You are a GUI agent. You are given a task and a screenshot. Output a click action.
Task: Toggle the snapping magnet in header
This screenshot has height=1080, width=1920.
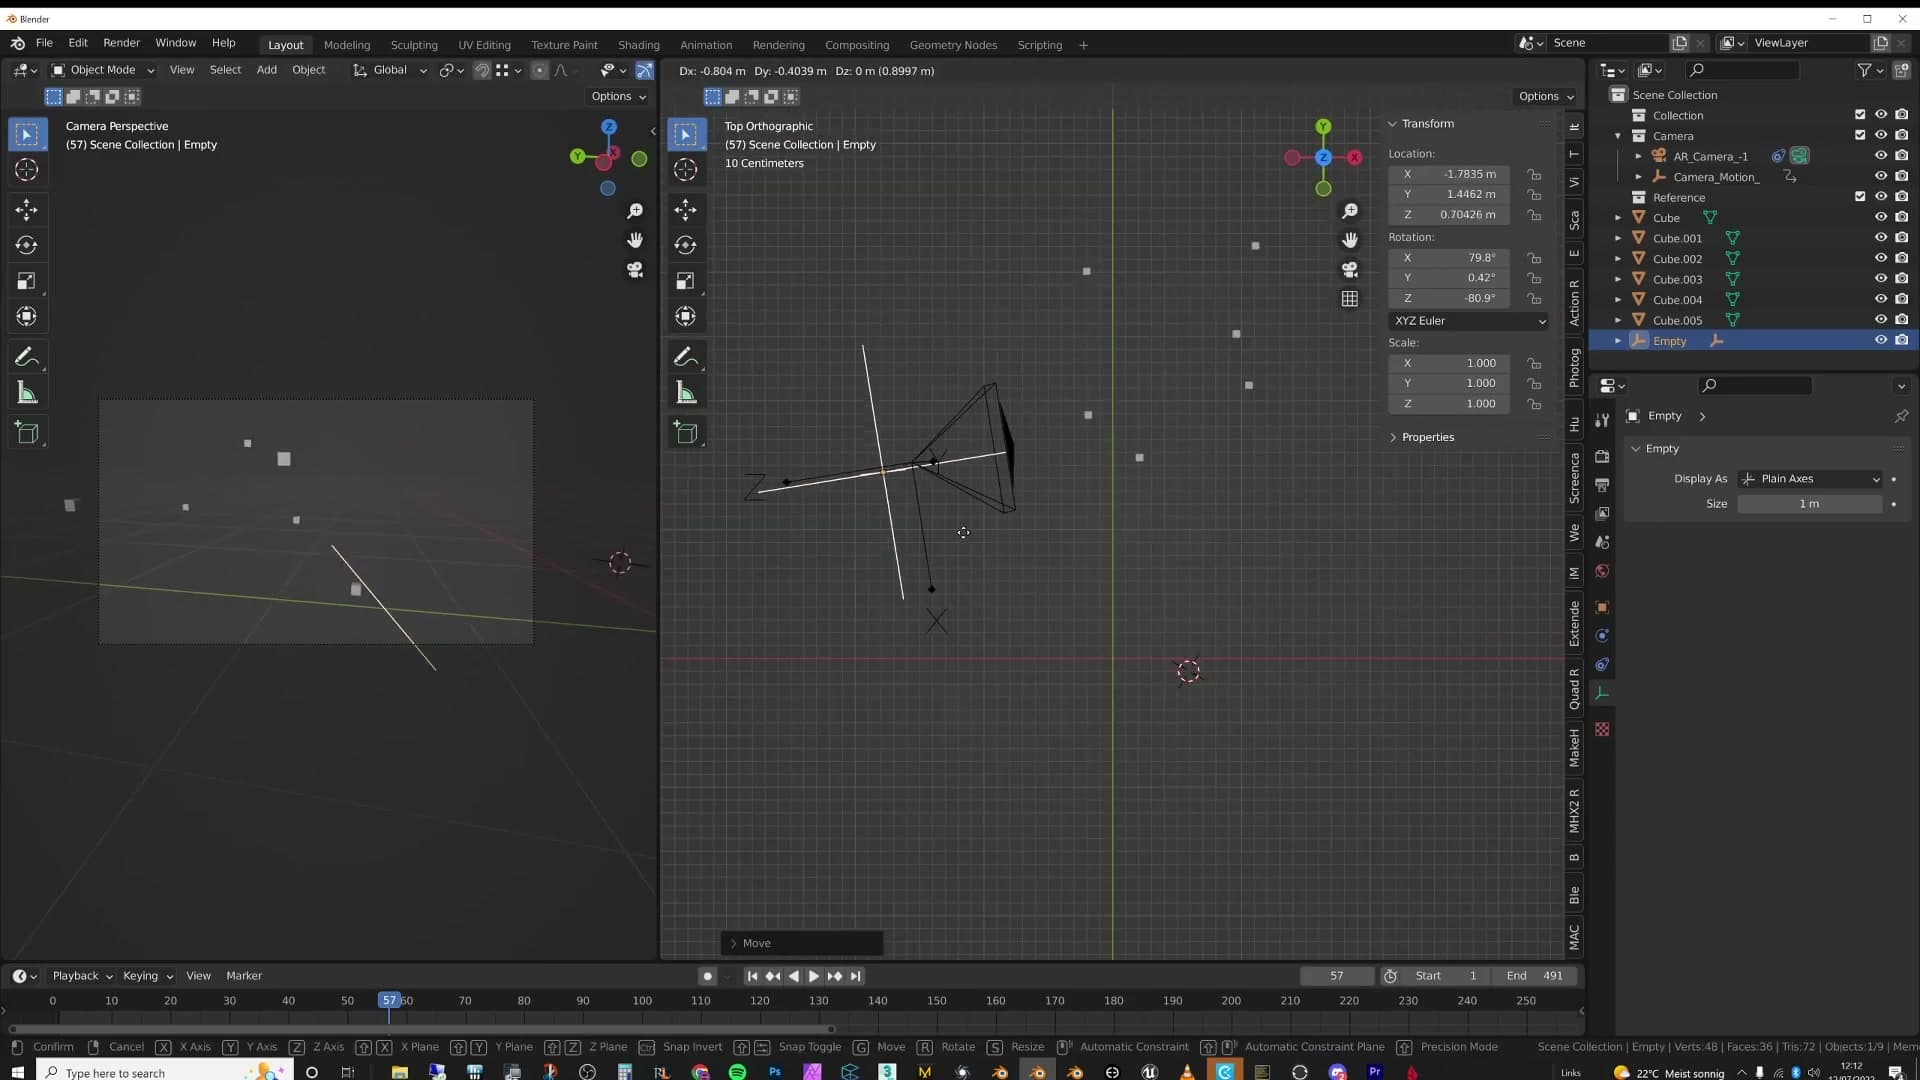482,70
